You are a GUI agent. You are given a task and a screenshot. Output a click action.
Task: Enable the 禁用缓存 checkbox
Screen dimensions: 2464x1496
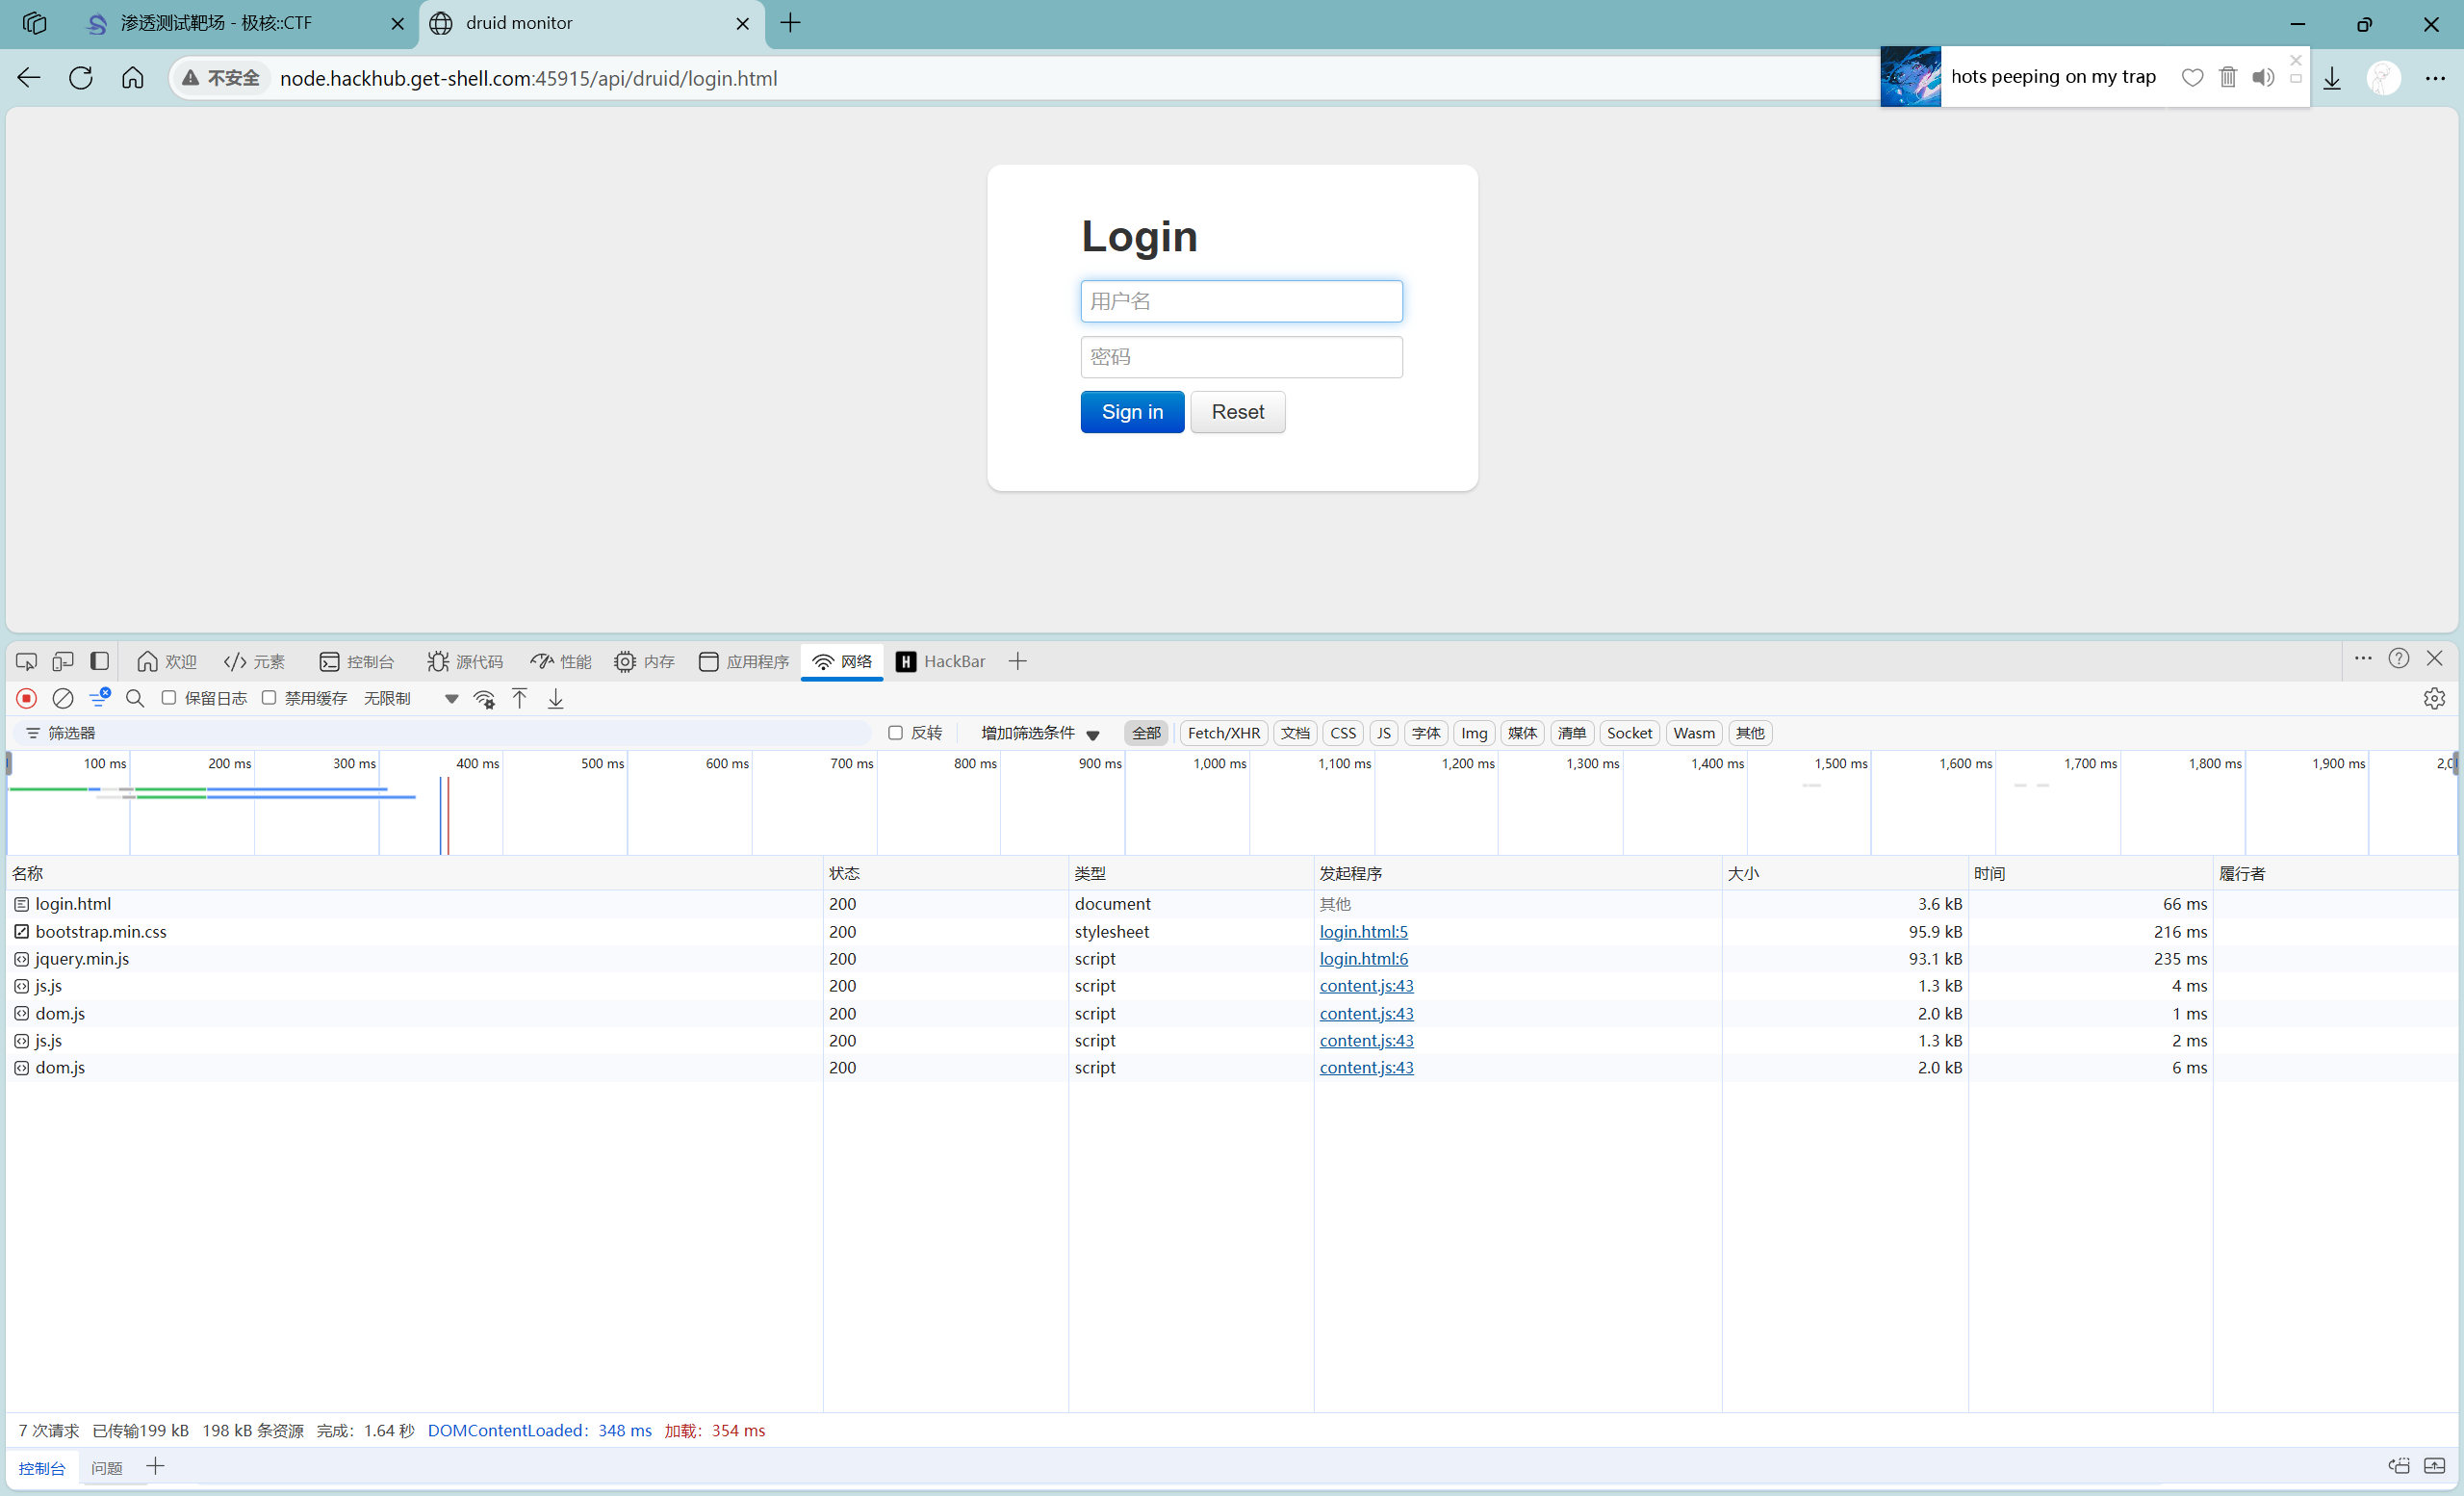click(x=269, y=698)
